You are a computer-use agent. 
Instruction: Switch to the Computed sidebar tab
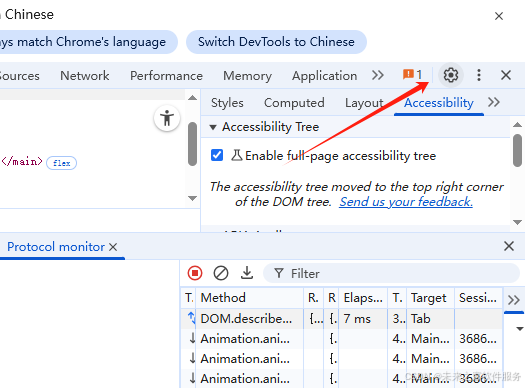294,103
